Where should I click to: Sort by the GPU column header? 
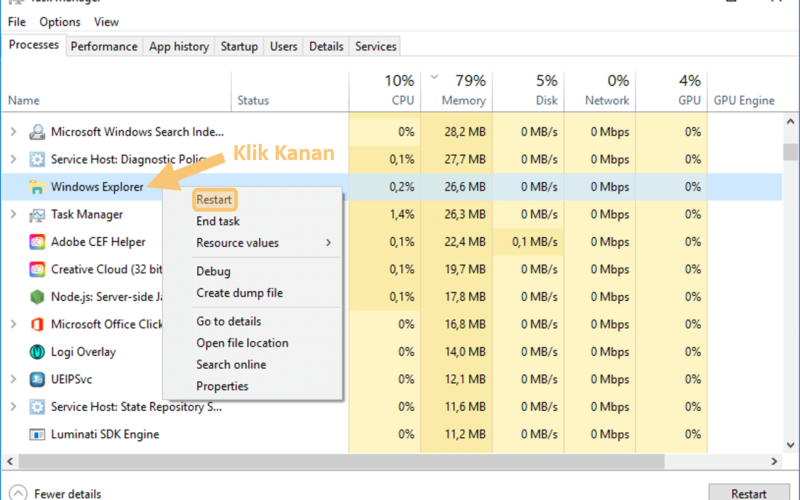point(671,90)
